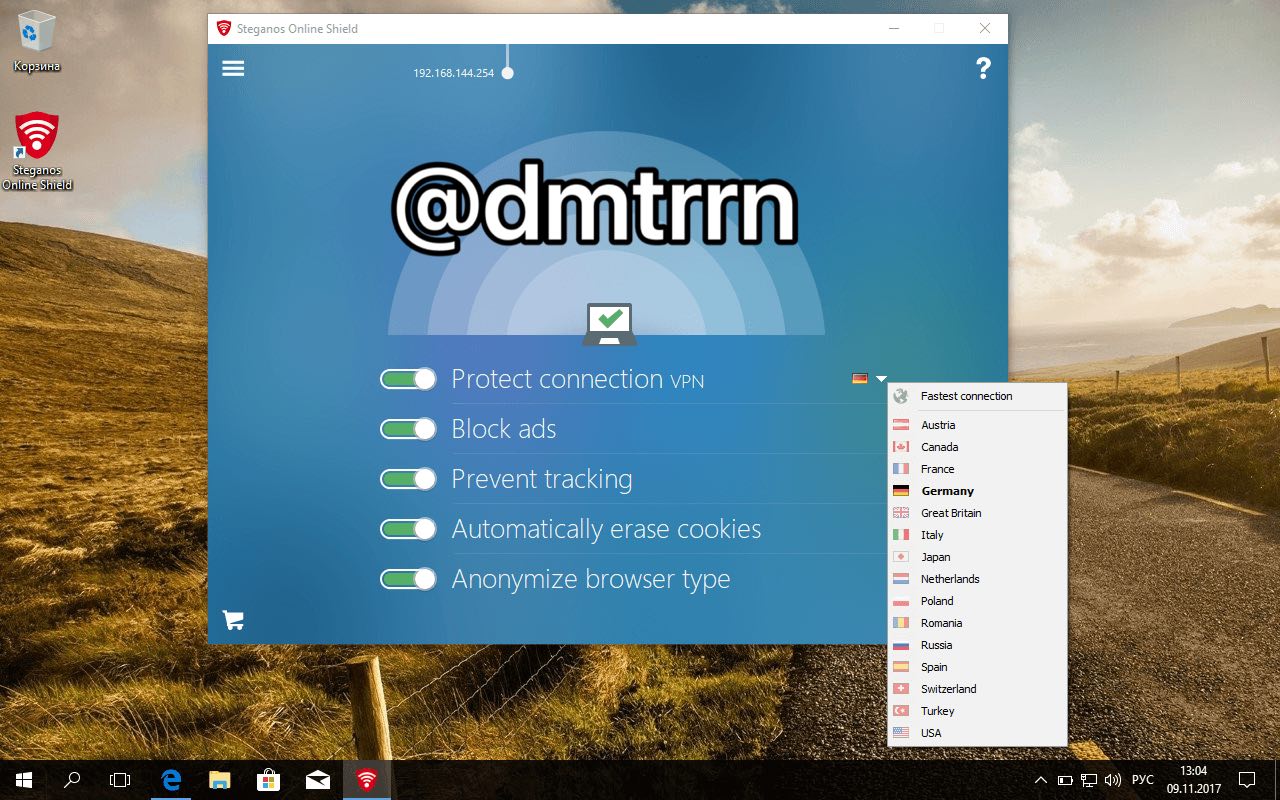This screenshot has height=800, width=1280.
Task: Toggle the Protect connection VPN switch
Action: point(408,379)
